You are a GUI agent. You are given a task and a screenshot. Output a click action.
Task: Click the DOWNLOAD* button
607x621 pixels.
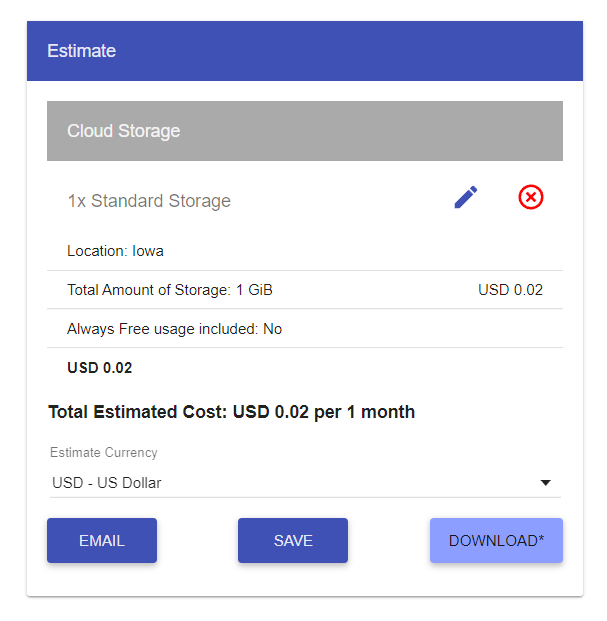pos(496,540)
